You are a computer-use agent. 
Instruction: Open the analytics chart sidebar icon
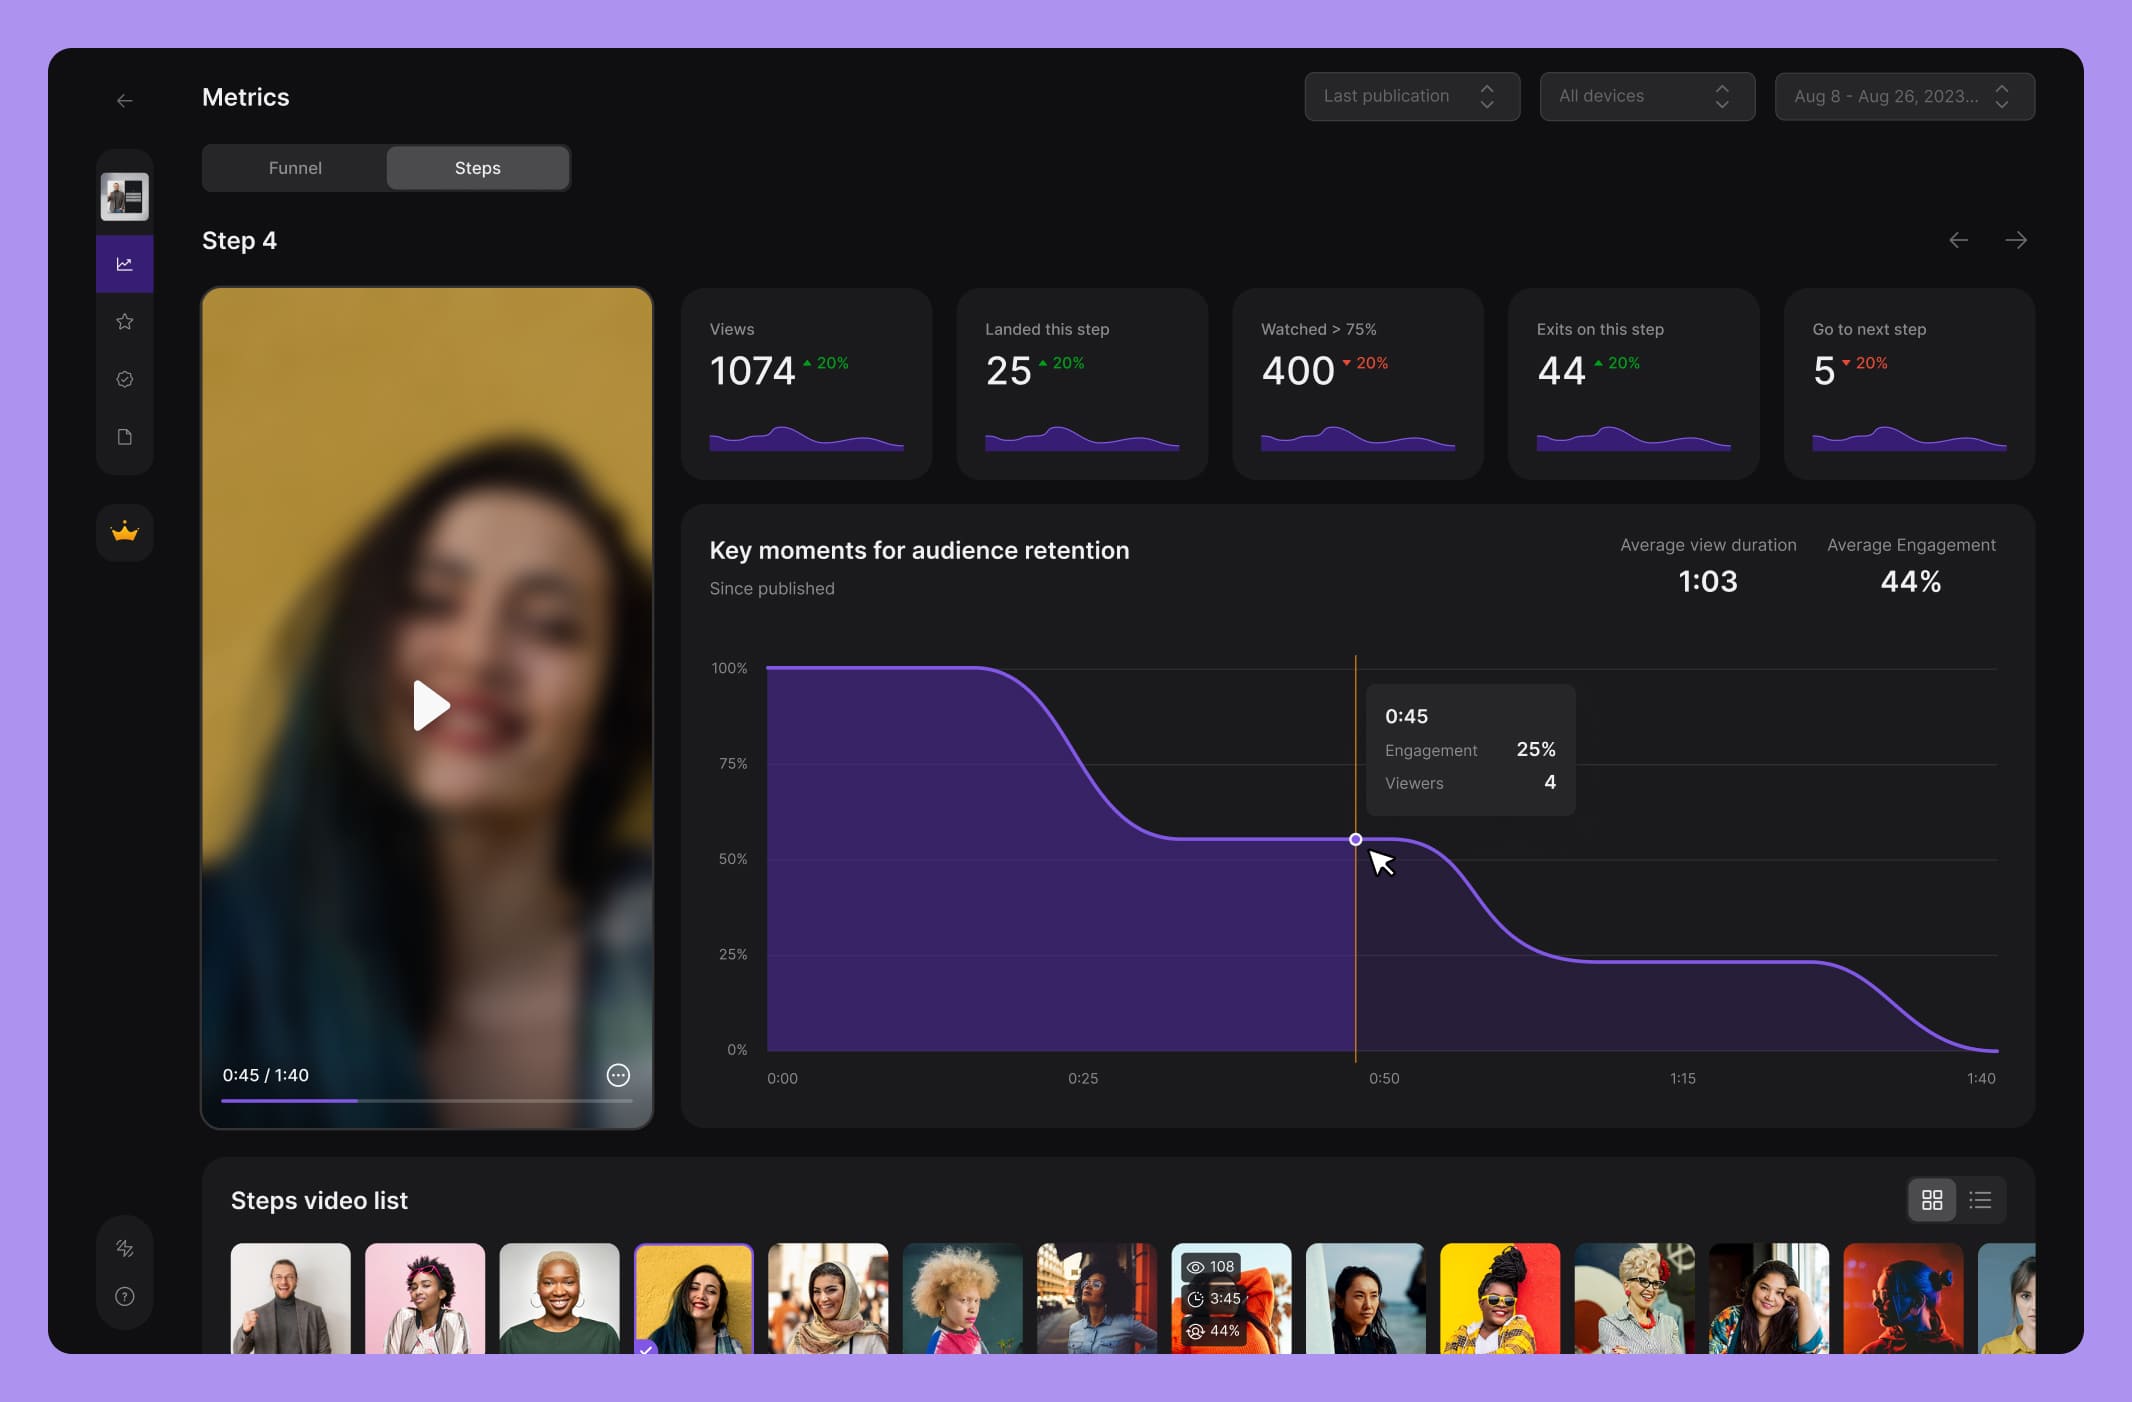(x=124, y=264)
